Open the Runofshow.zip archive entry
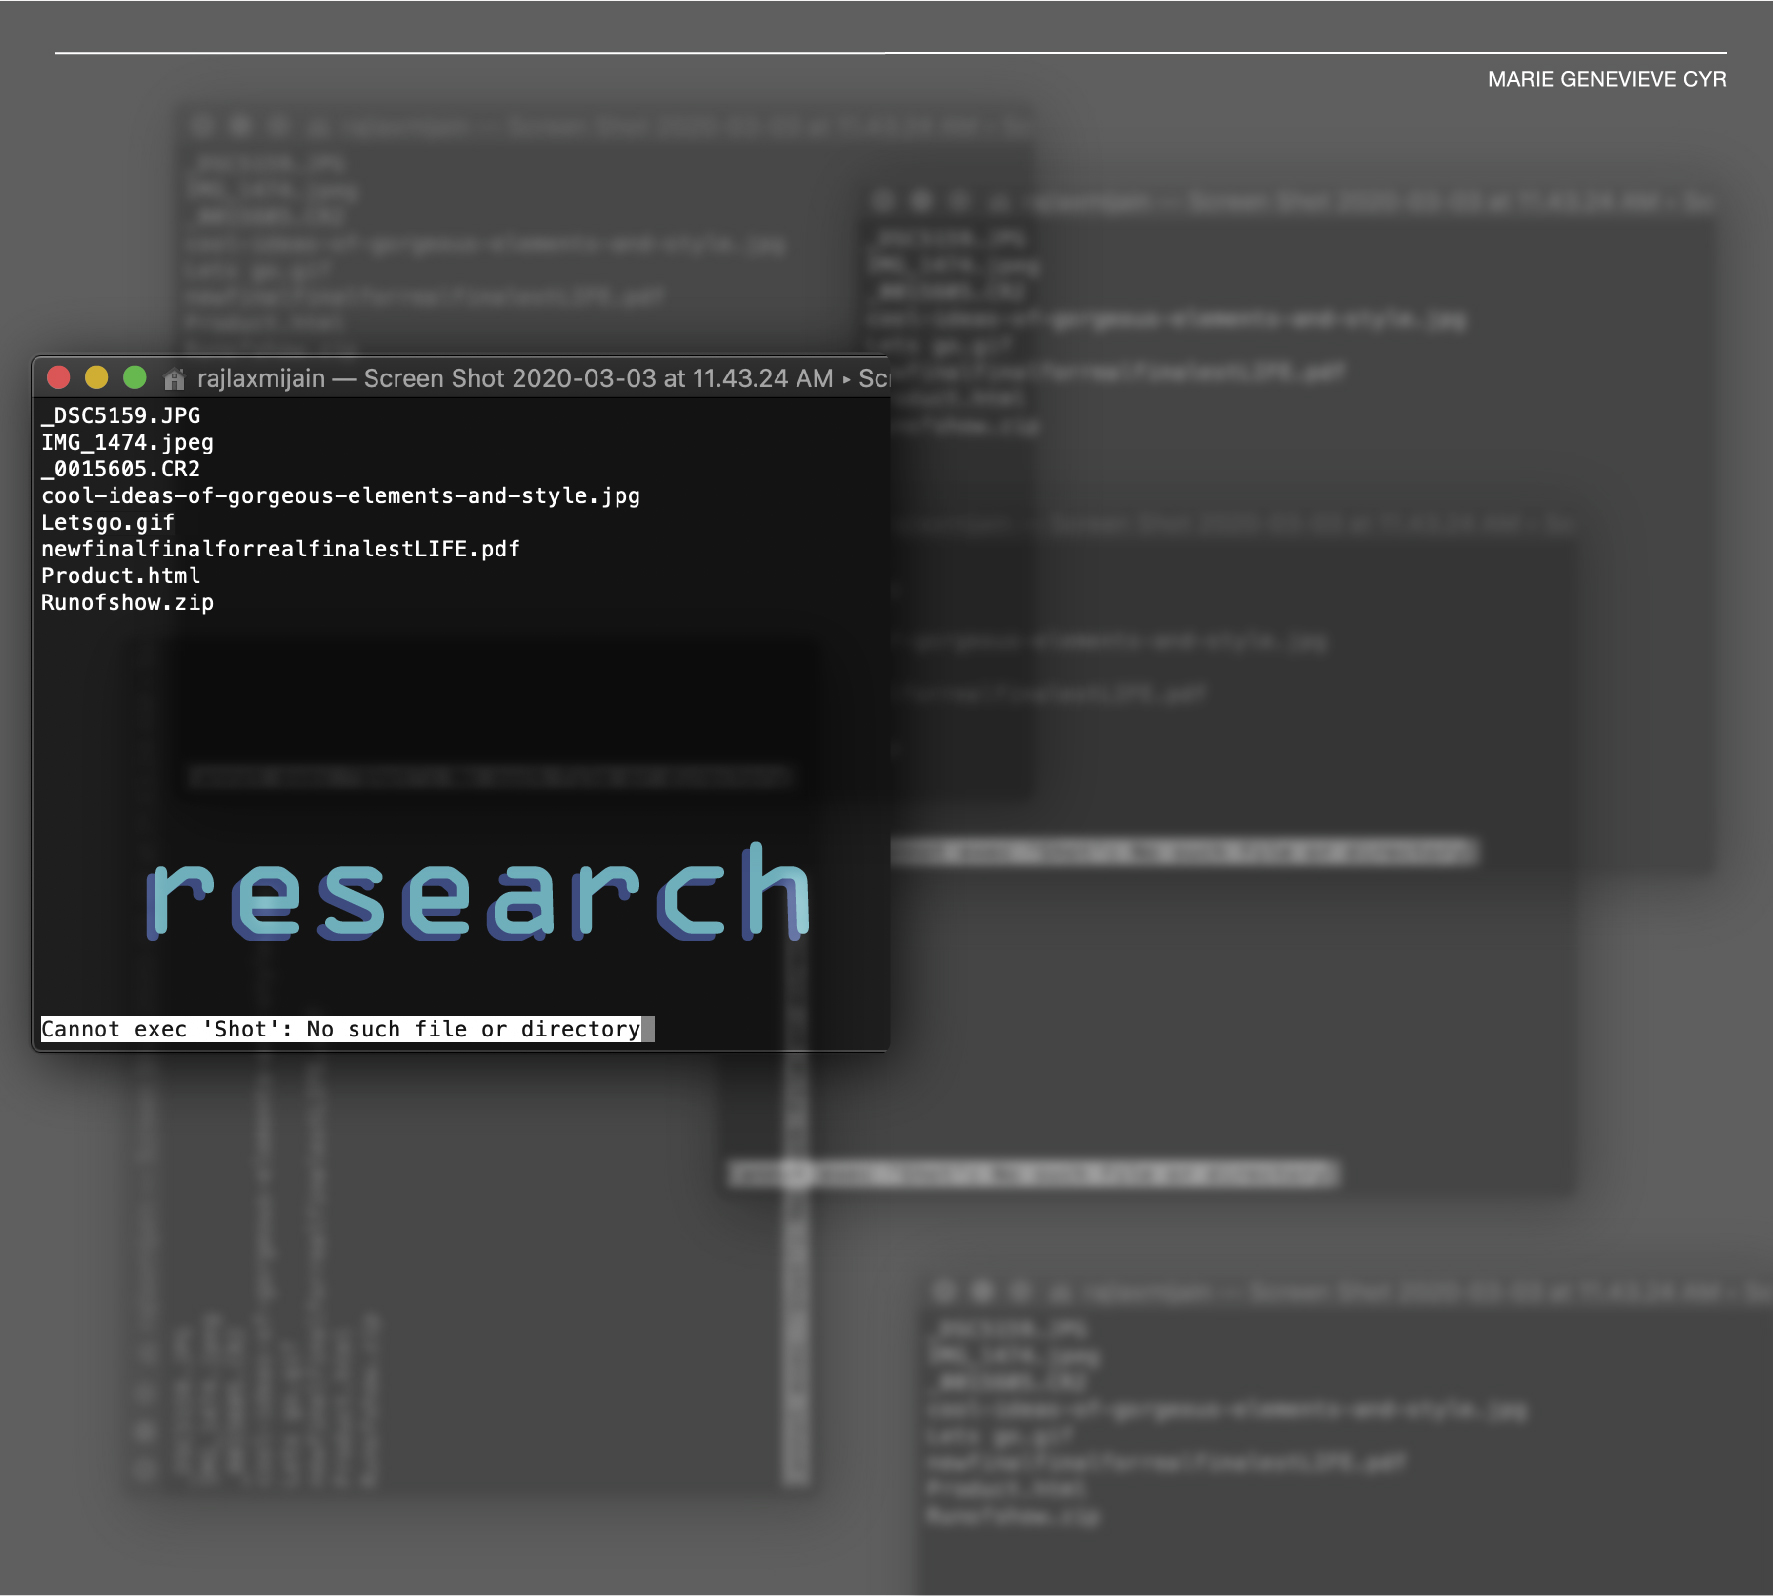This screenshot has height=1596, width=1773. tap(126, 602)
